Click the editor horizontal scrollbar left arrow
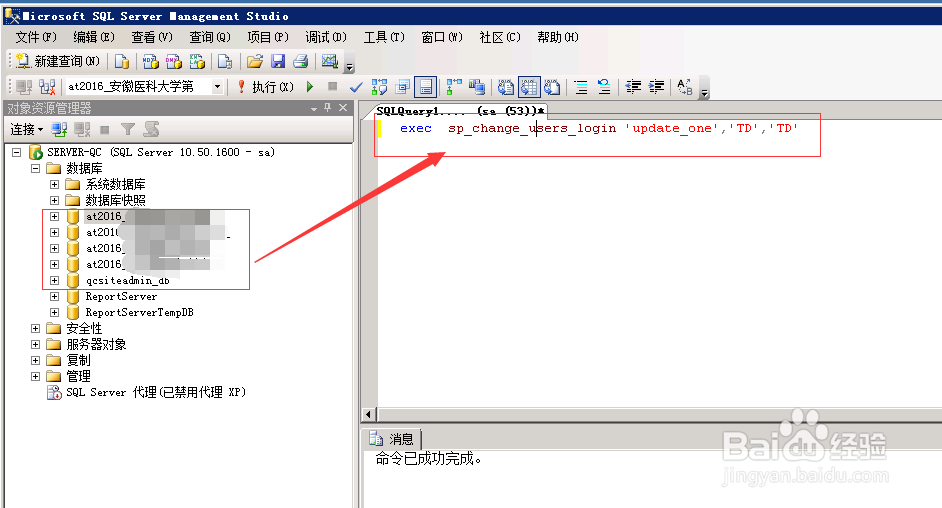 point(369,414)
